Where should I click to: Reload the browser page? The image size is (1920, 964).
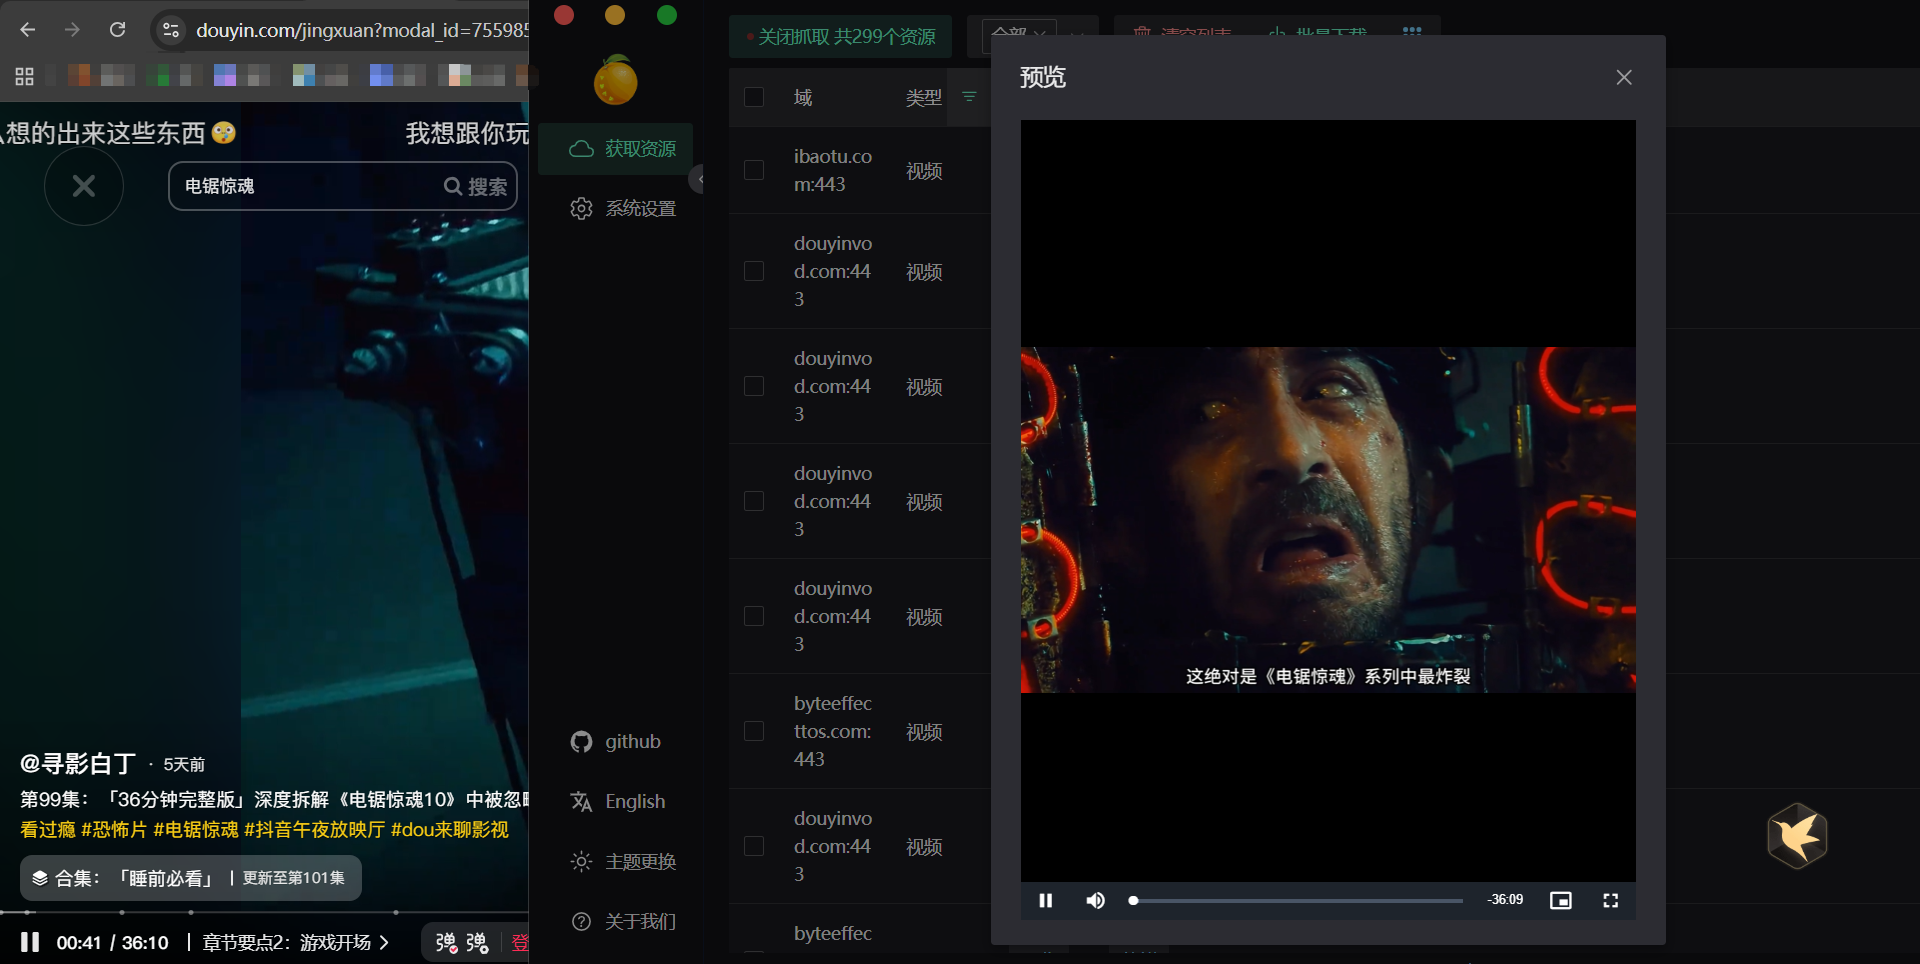pyautogui.click(x=117, y=30)
